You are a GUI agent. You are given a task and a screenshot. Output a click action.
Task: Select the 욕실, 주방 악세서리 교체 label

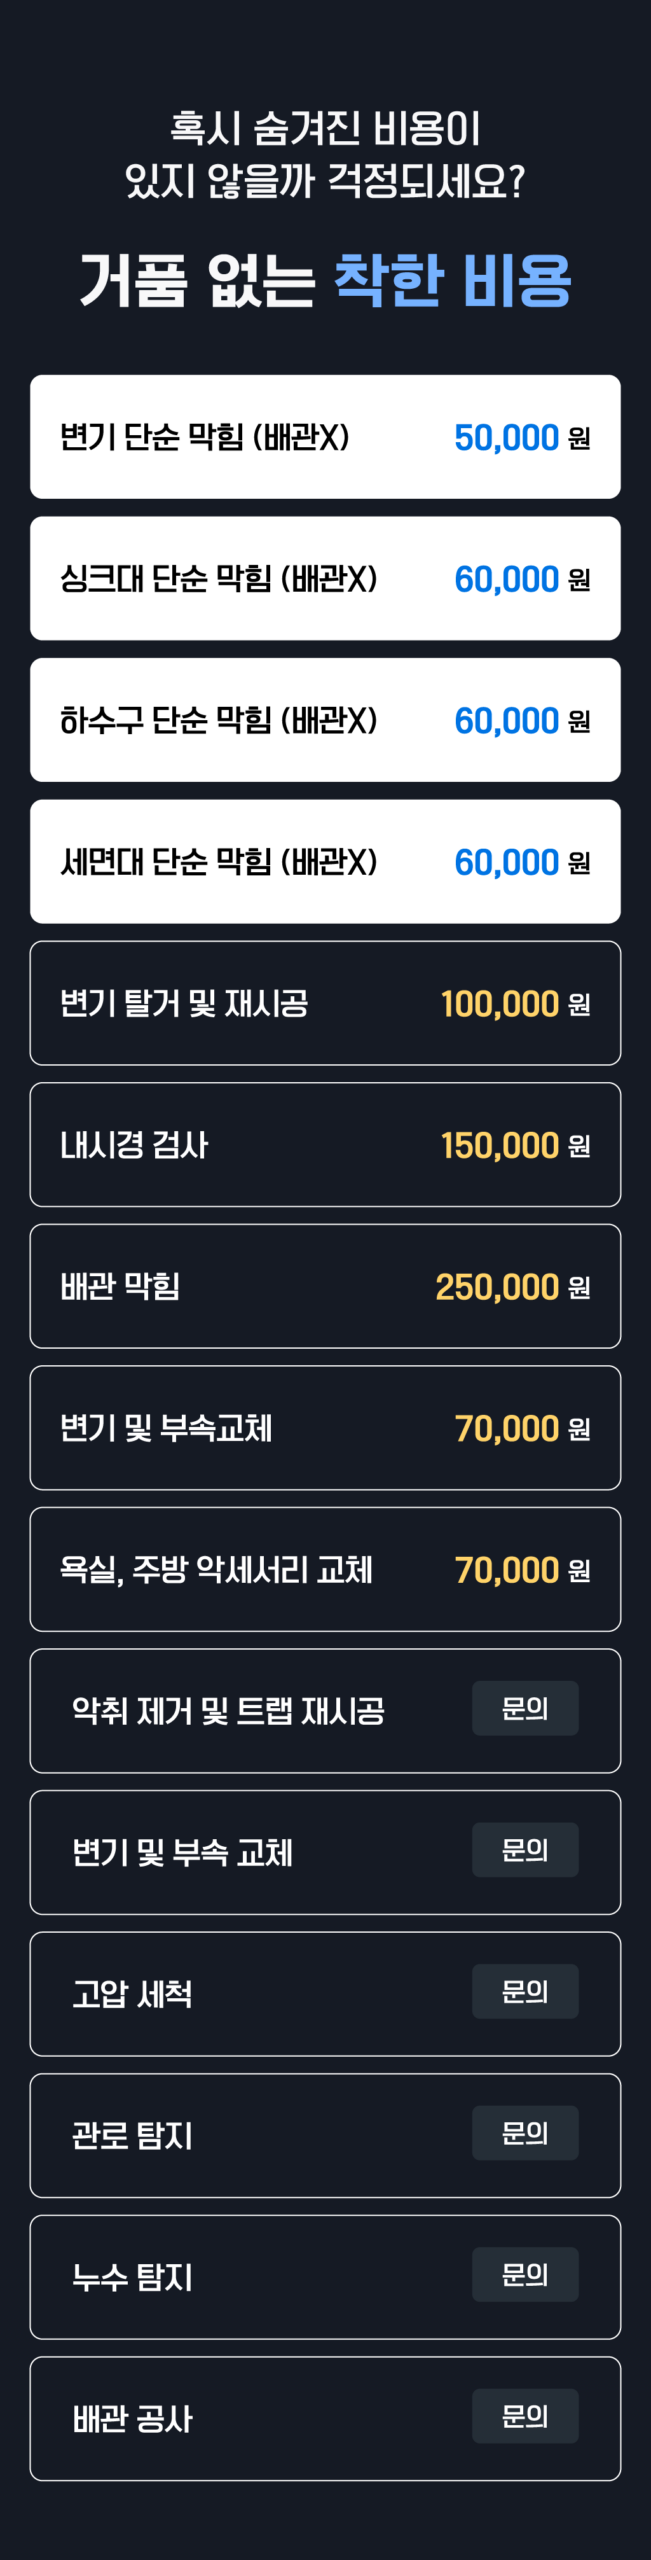pos(216,1570)
